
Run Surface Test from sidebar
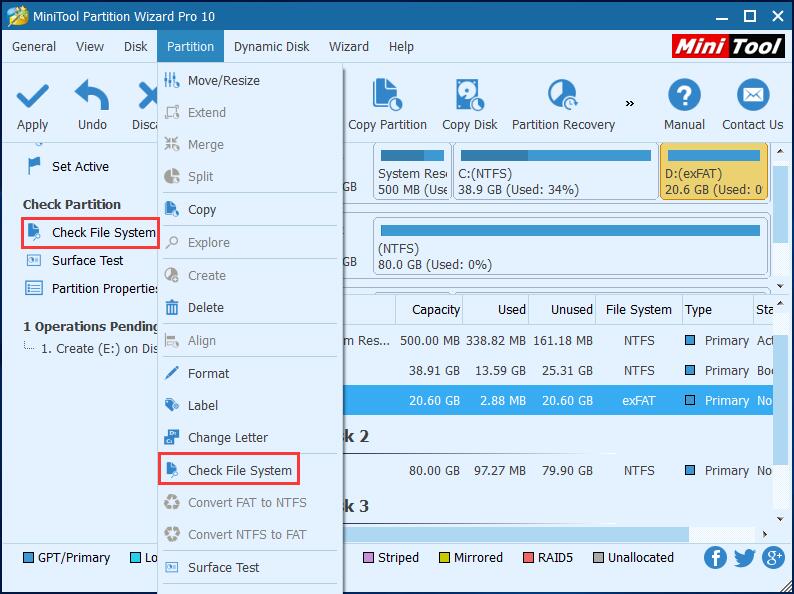(87, 260)
